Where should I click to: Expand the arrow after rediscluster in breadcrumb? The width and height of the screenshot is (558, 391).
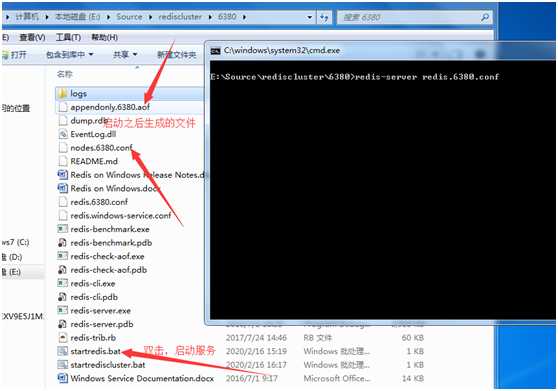click(210, 17)
